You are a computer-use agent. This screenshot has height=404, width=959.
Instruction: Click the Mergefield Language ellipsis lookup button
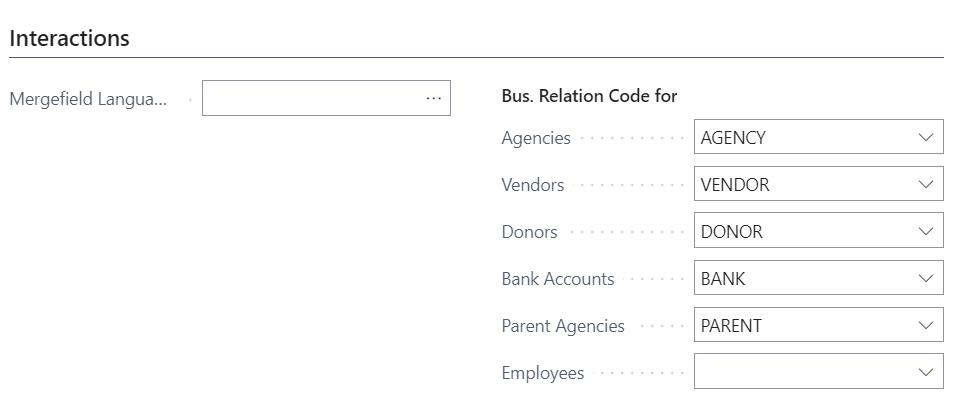[x=433, y=99]
